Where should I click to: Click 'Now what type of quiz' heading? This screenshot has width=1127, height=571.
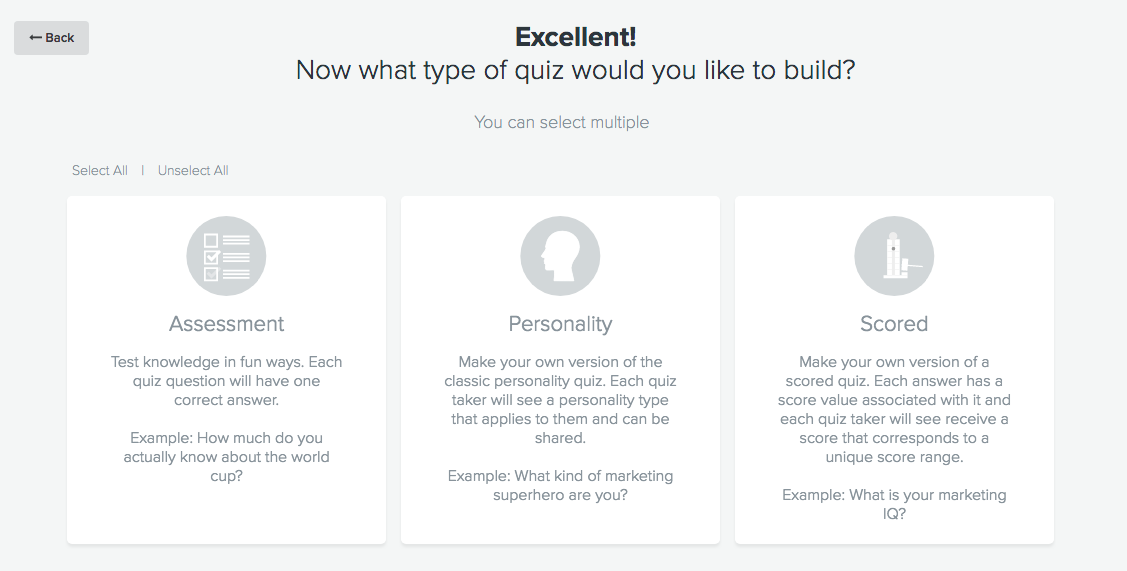tap(576, 70)
